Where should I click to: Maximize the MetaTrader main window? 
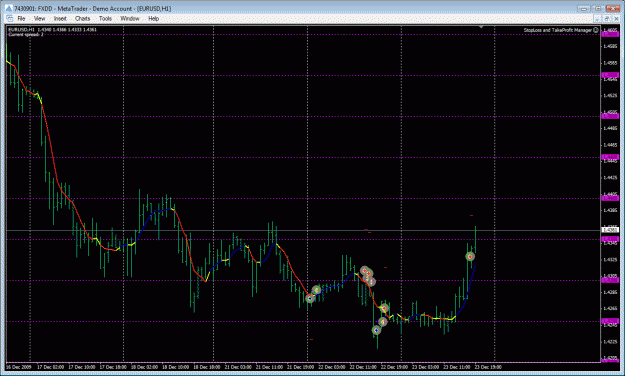tap(598, 8)
